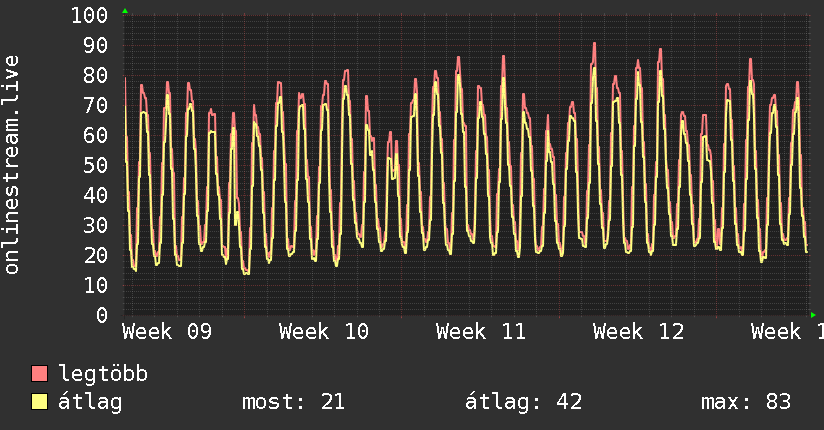Image resolution: width=824 pixels, height=430 pixels.
Task: Click the yellow átlag legend swatch
Action: tap(39, 402)
